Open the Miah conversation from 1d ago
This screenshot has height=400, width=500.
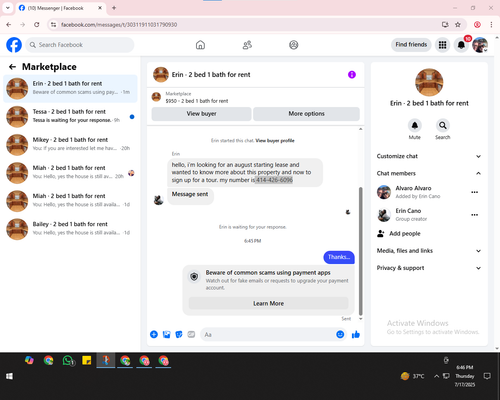(70, 201)
